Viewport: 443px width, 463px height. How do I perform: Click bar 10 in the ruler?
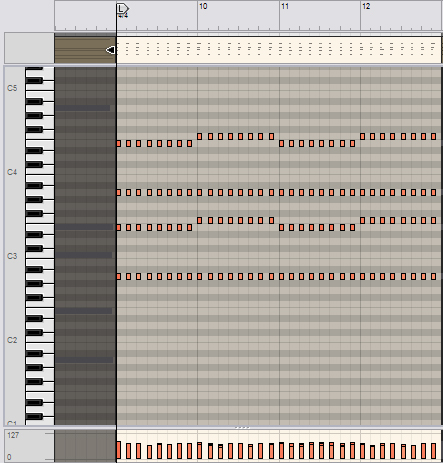click(x=203, y=6)
